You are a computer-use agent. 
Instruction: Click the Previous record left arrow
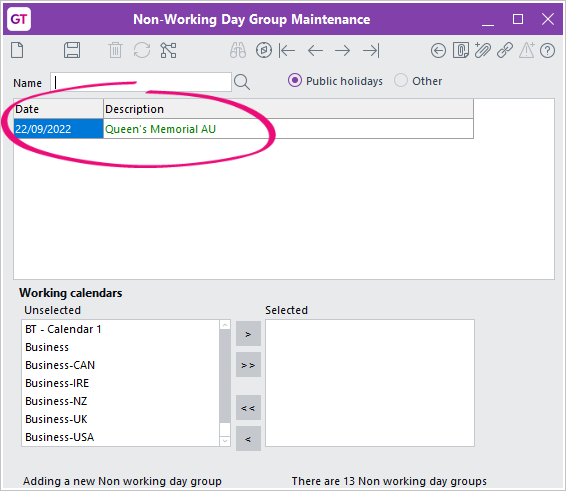pos(315,51)
